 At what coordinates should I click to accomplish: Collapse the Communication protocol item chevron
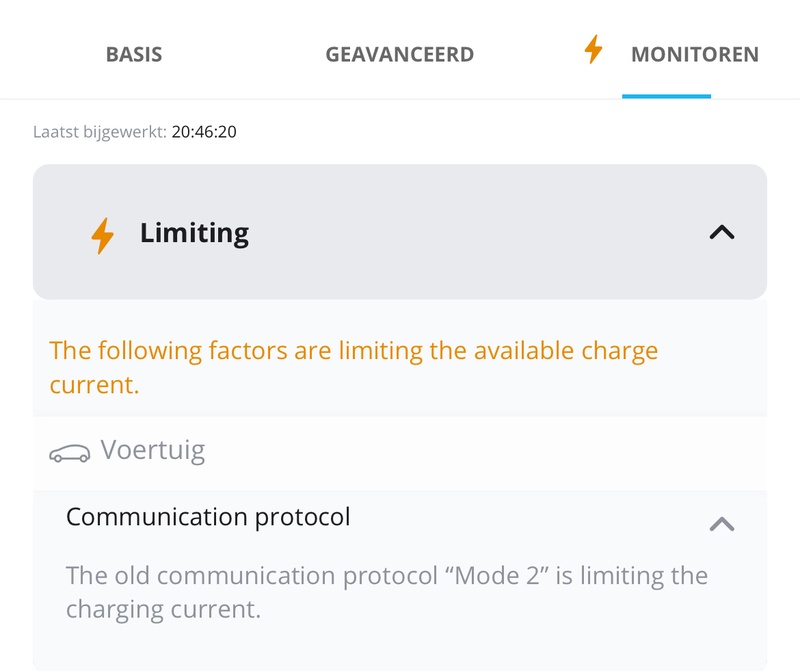coord(721,524)
